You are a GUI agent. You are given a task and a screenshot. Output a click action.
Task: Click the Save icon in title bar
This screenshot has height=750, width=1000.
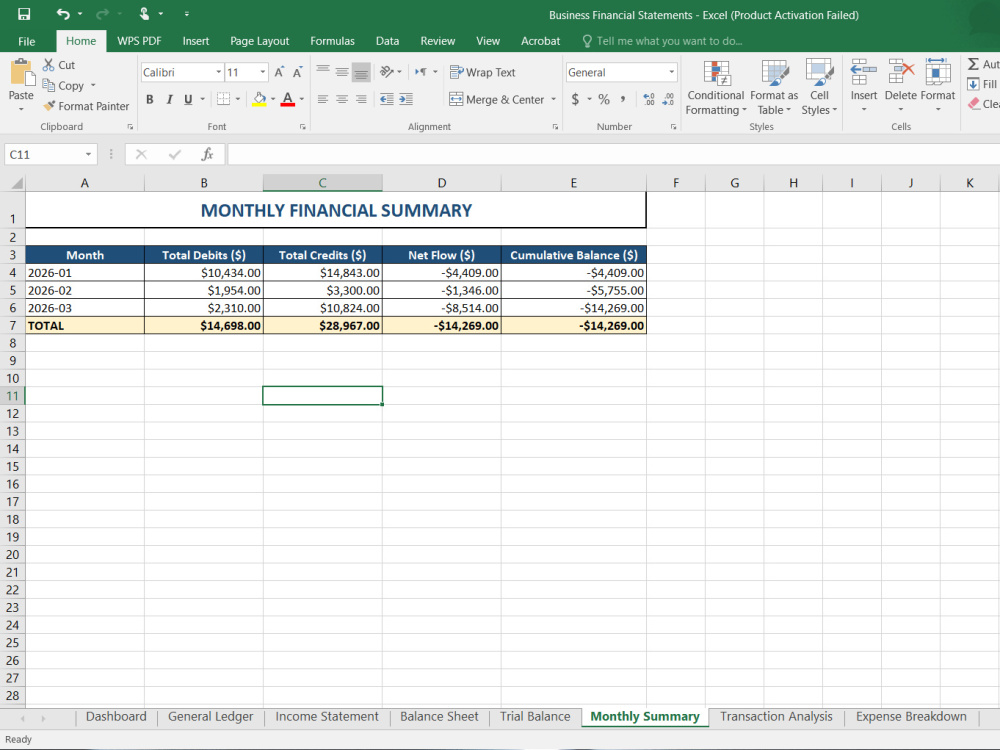click(x=24, y=14)
